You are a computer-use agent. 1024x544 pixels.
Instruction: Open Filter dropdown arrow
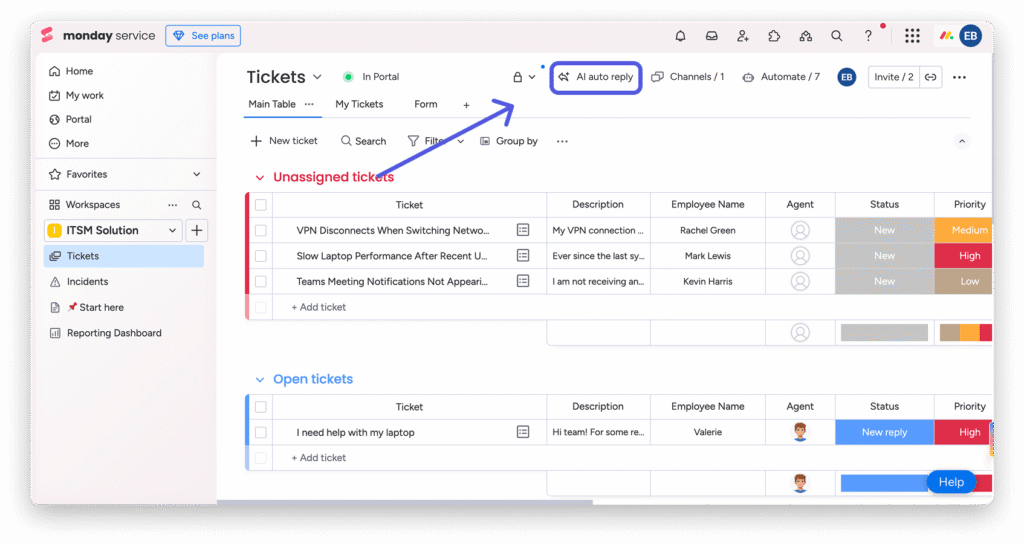460,141
